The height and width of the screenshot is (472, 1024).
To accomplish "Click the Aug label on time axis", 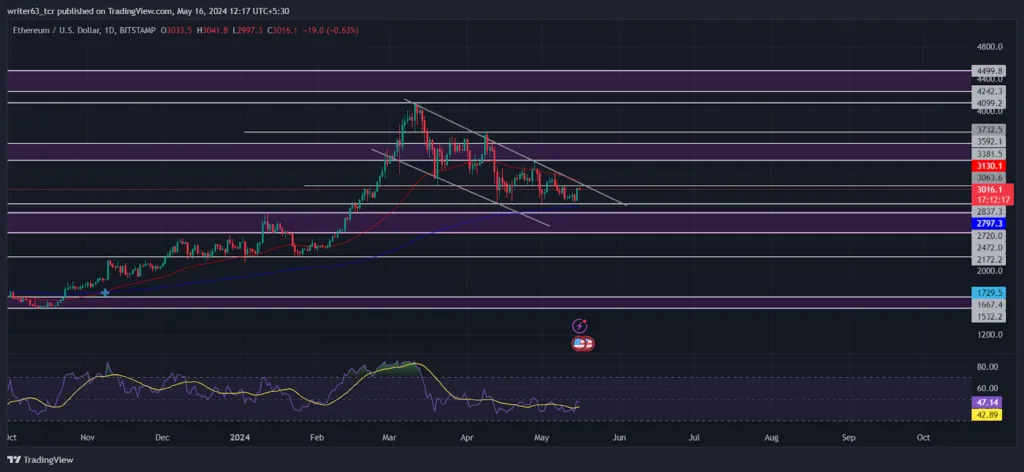I will pyautogui.click(x=771, y=438).
